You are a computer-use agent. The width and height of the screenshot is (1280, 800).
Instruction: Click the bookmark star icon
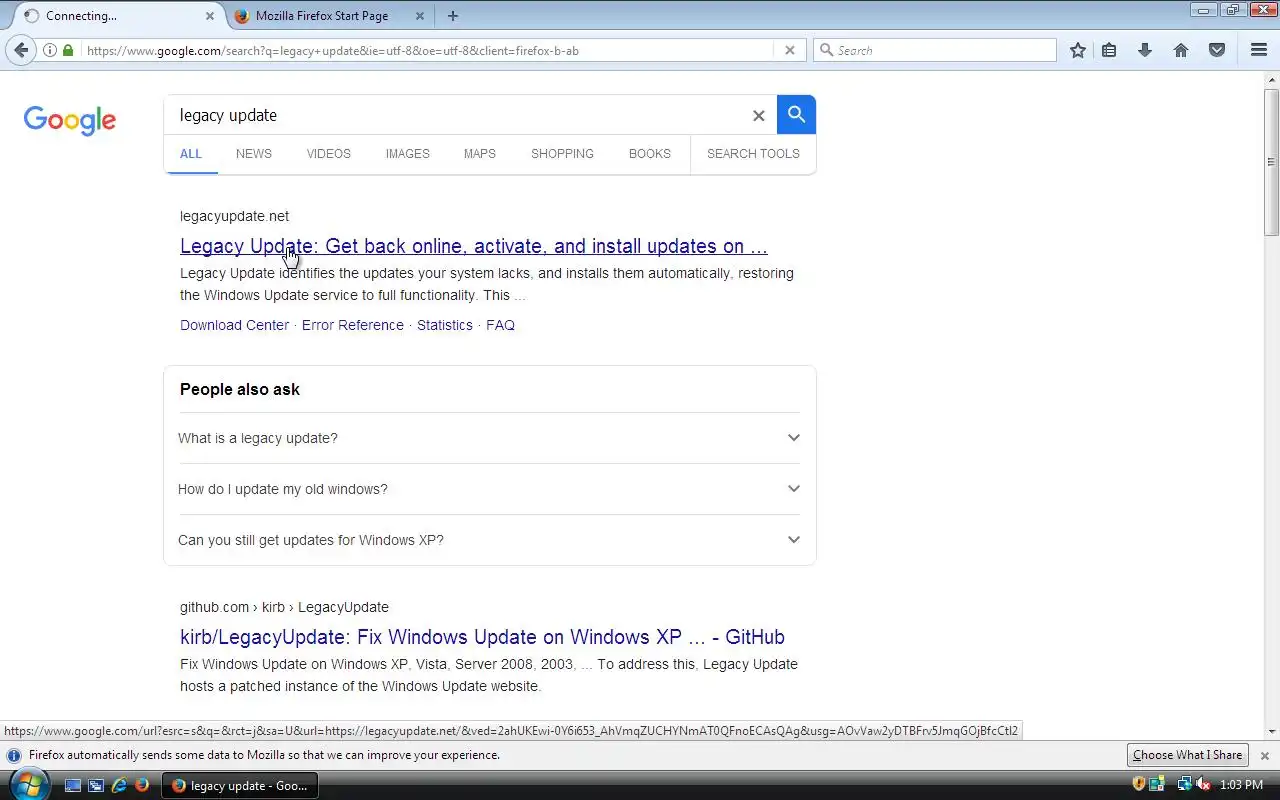pyautogui.click(x=1077, y=50)
